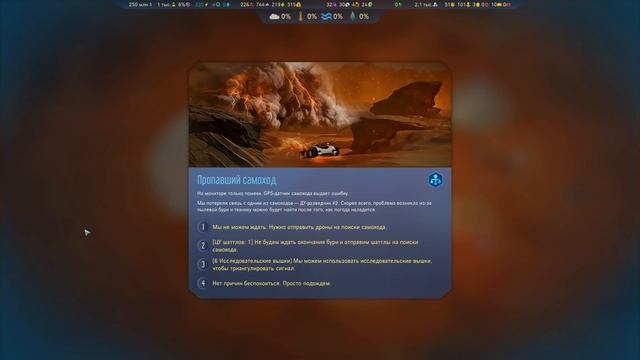Screen dimensions: 640x360
Task: Click the temperature thermometer 0% indicator
Action: 307,17
